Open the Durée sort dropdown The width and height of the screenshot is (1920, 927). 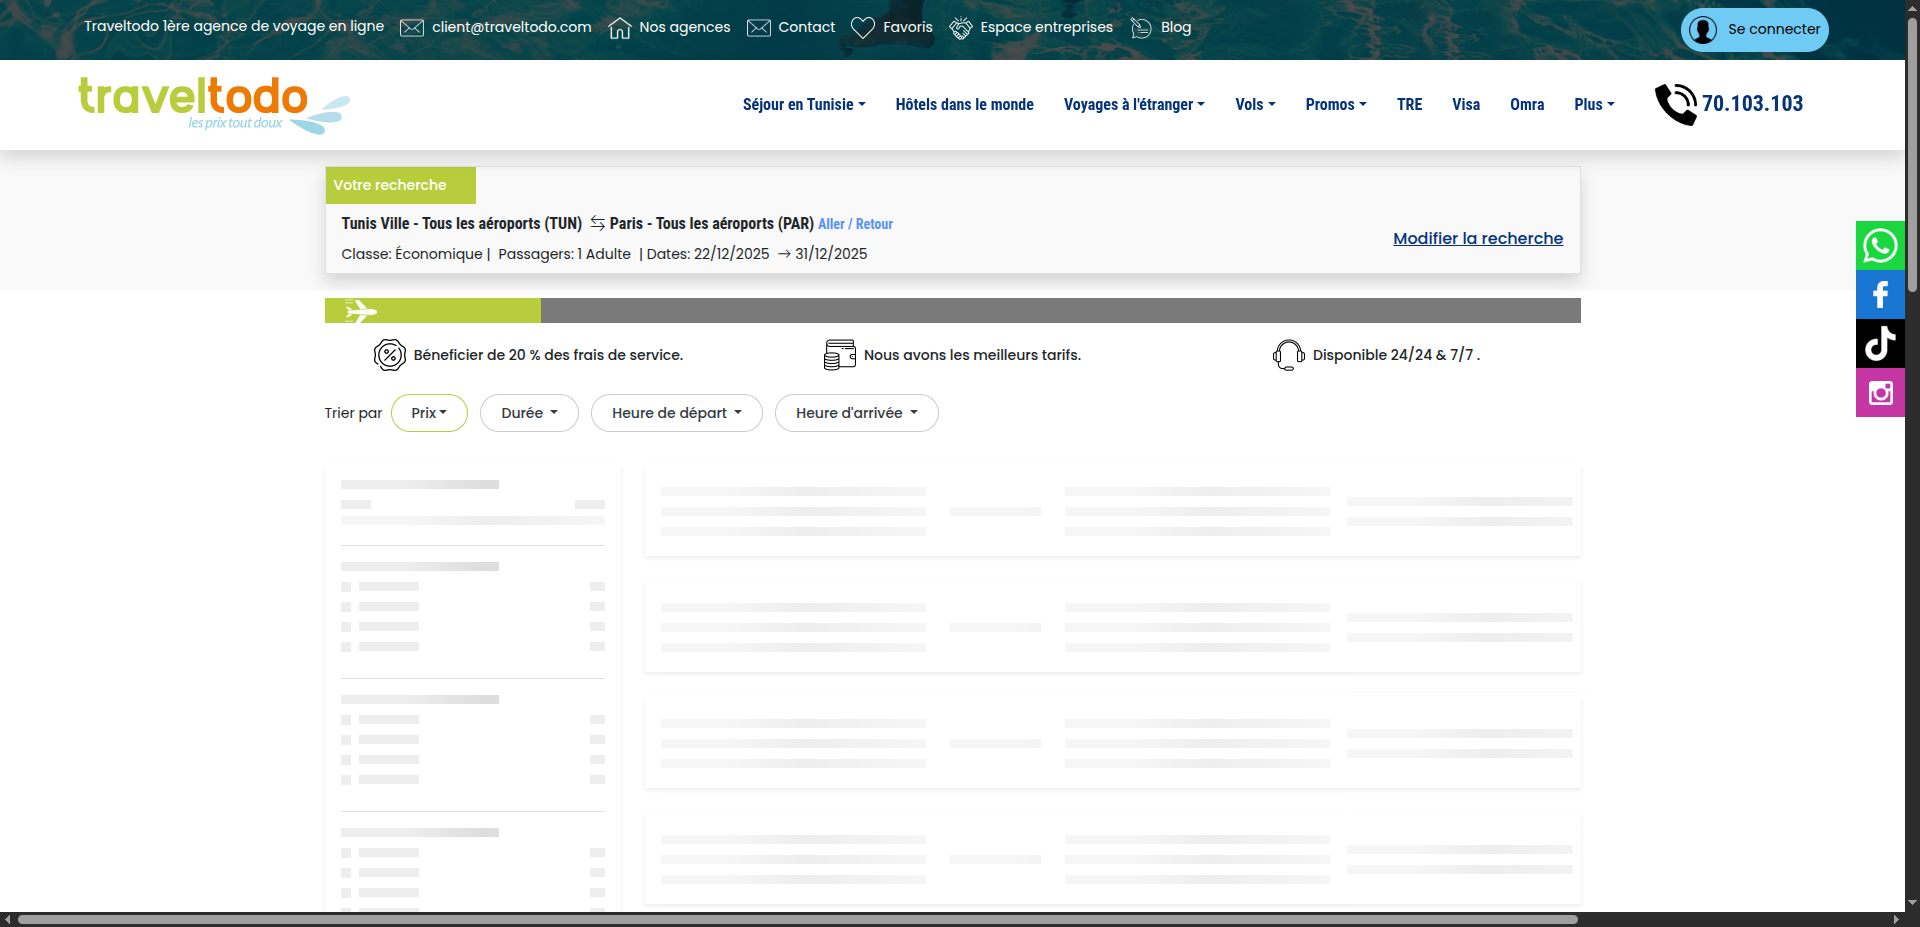pos(529,413)
